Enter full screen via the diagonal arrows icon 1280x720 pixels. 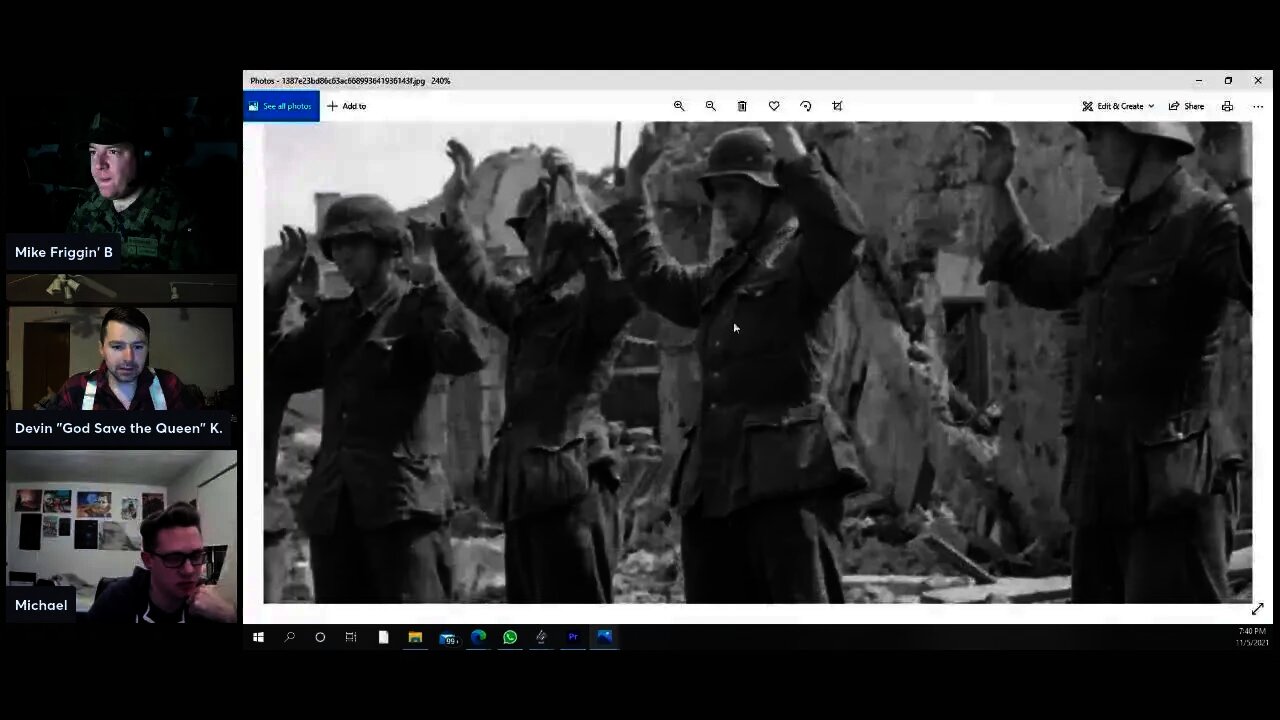(1257, 609)
